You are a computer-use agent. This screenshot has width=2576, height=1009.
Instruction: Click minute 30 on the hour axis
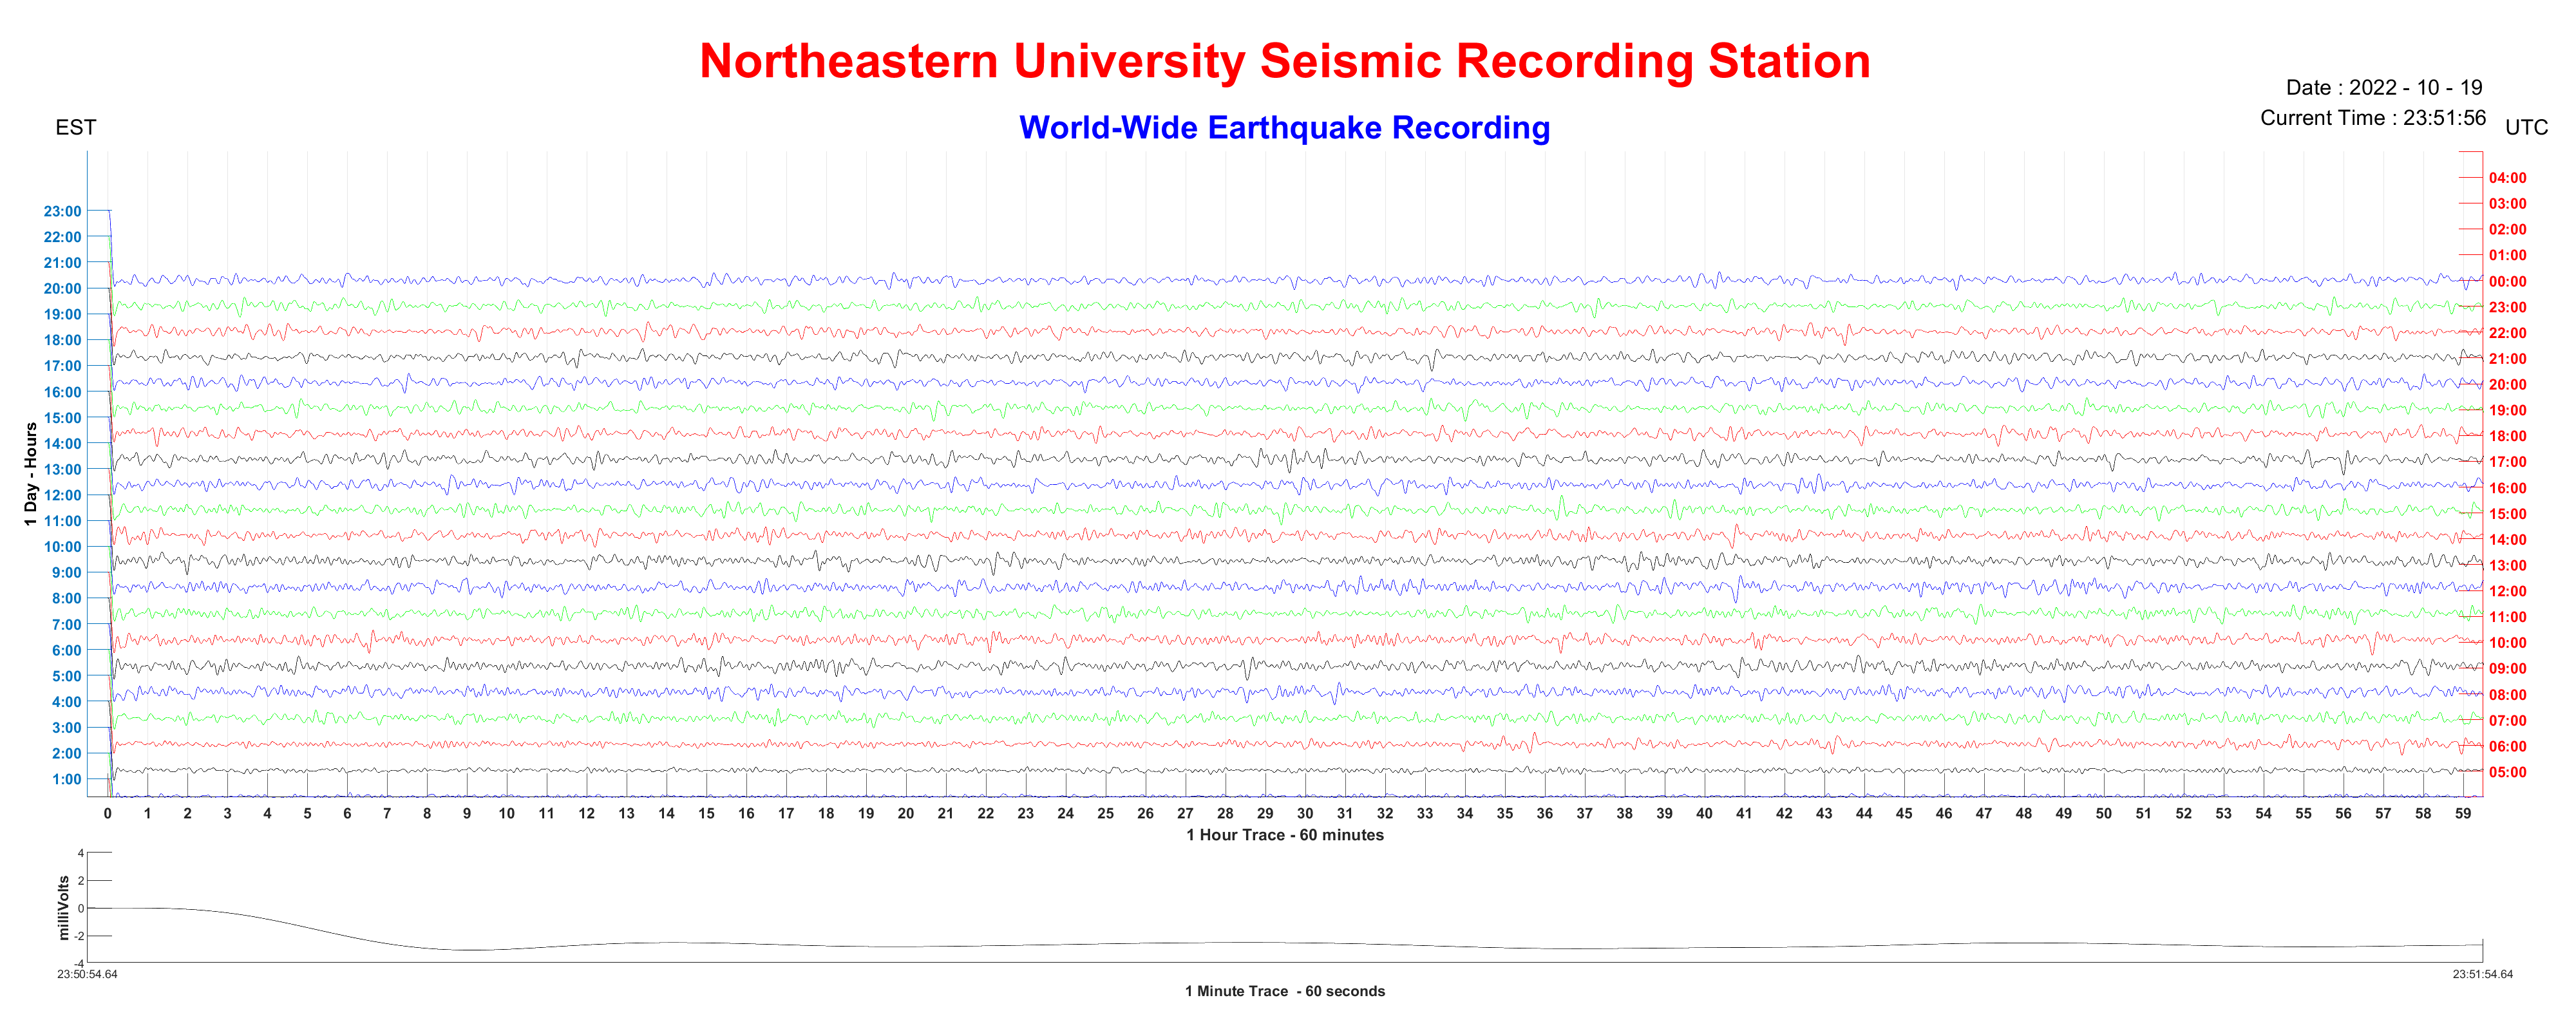point(1305,814)
